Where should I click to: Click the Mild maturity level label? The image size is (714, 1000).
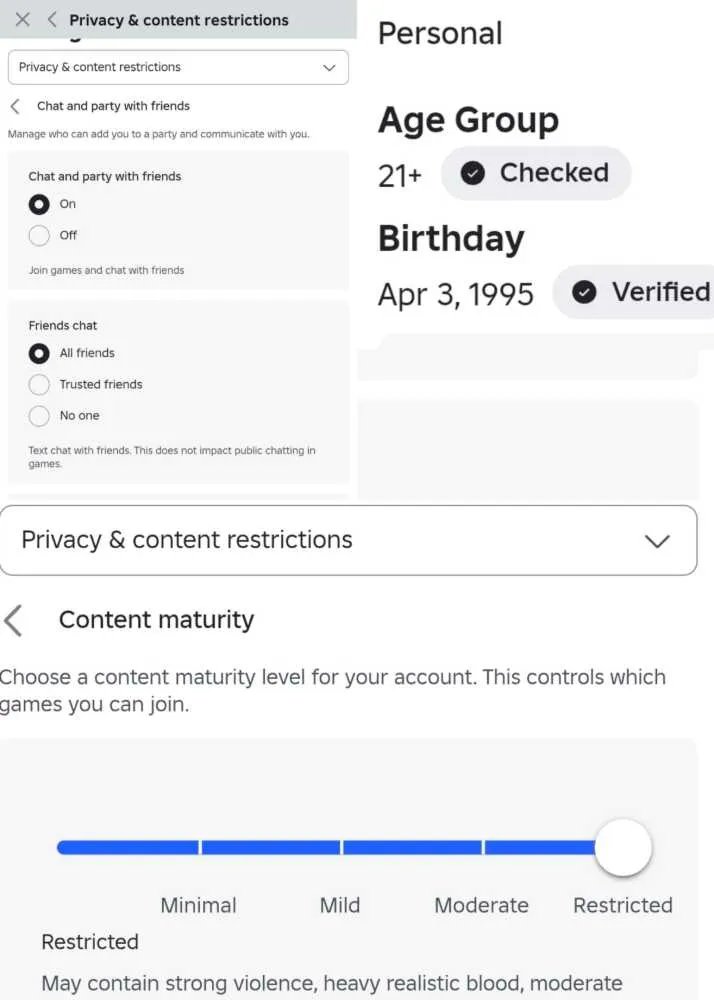[x=340, y=905]
